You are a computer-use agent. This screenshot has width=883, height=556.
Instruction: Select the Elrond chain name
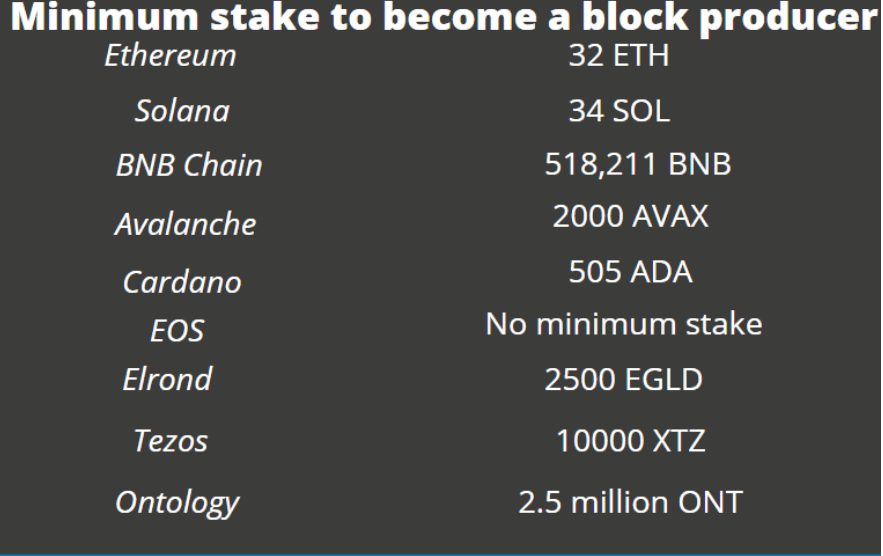click(x=167, y=380)
